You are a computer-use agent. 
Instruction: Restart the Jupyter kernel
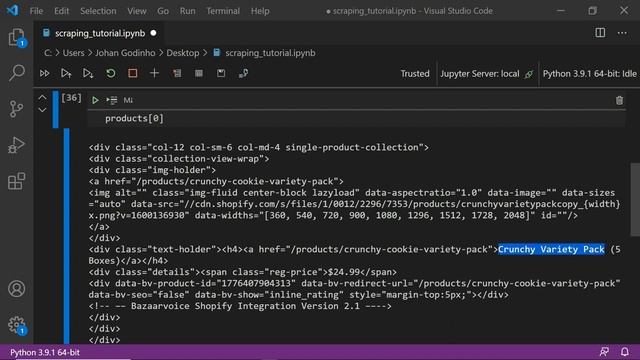pos(111,73)
